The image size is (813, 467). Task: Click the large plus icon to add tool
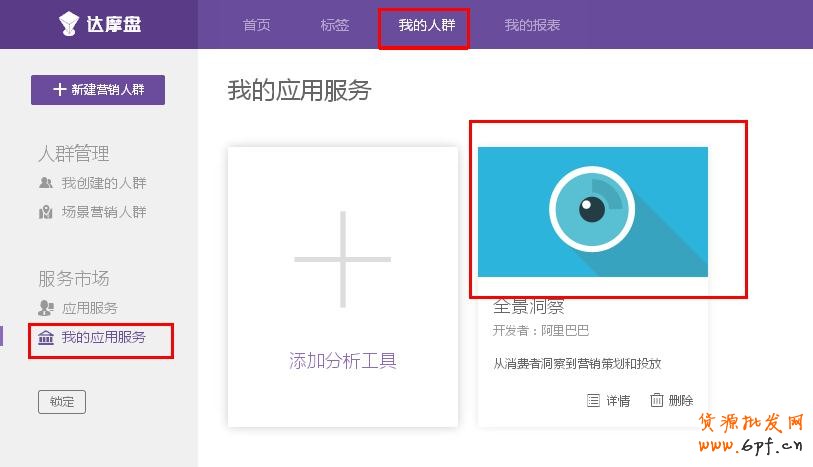point(342,259)
